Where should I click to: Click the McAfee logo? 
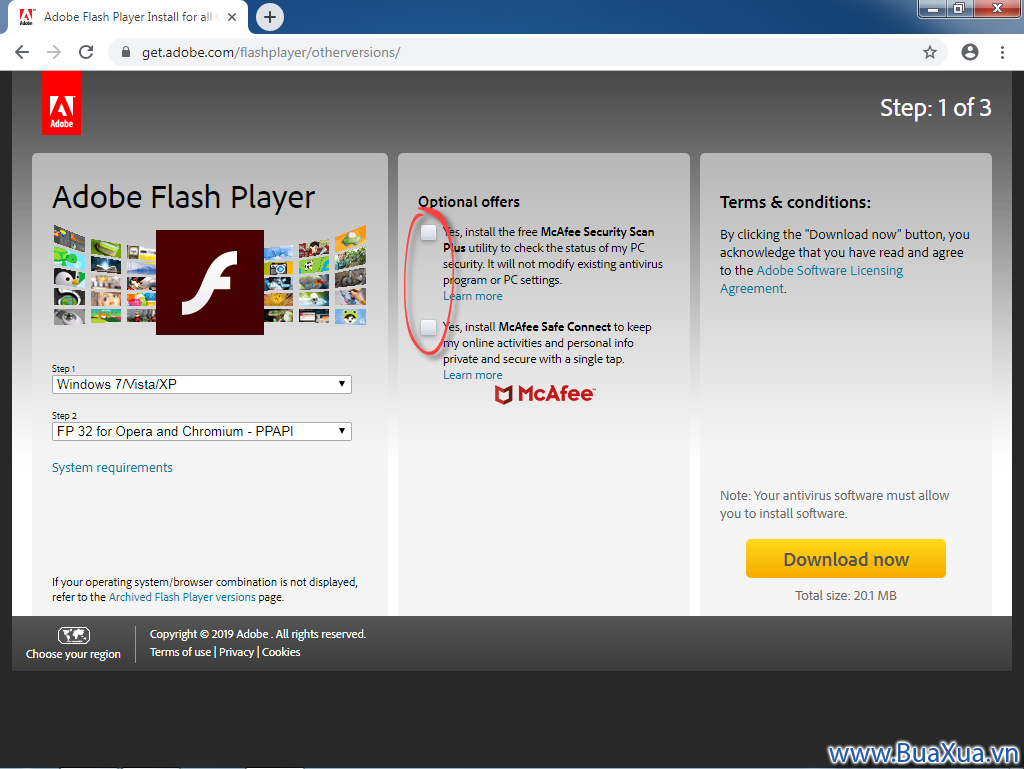click(545, 394)
